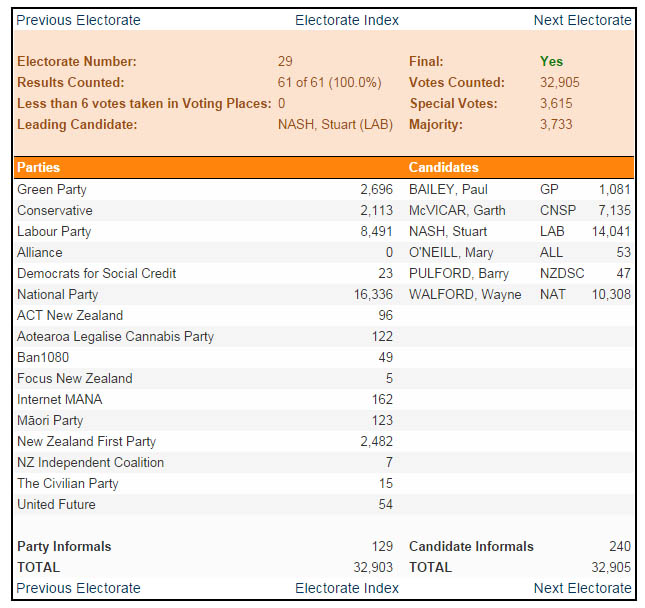Select the bottom Next Electorate link
Viewport: 645px width, 608px height.
coord(582,588)
